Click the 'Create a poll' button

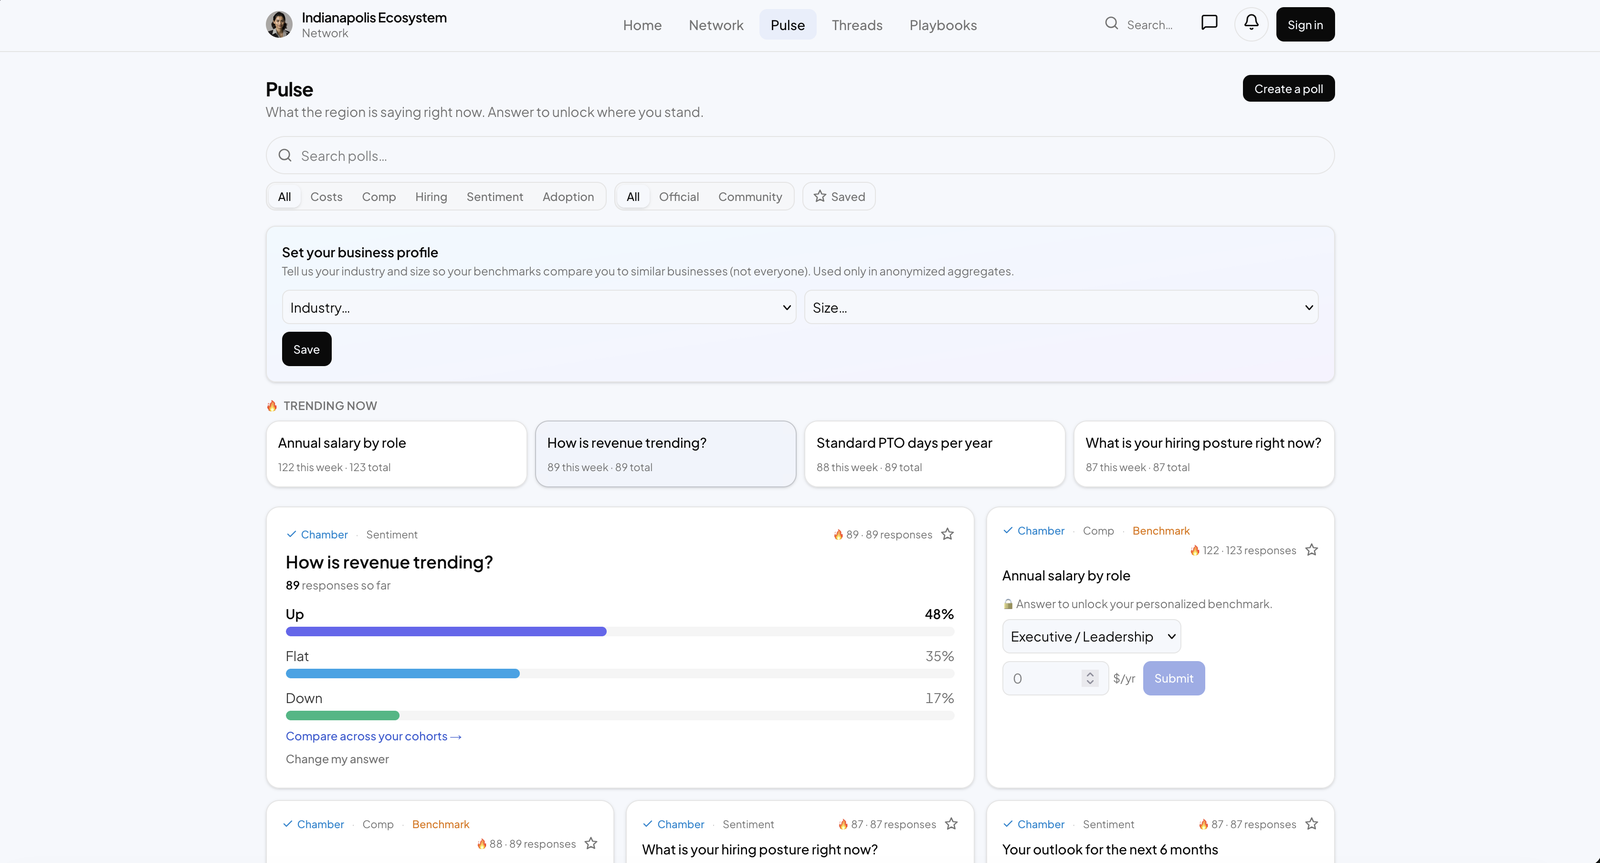tap(1288, 89)
